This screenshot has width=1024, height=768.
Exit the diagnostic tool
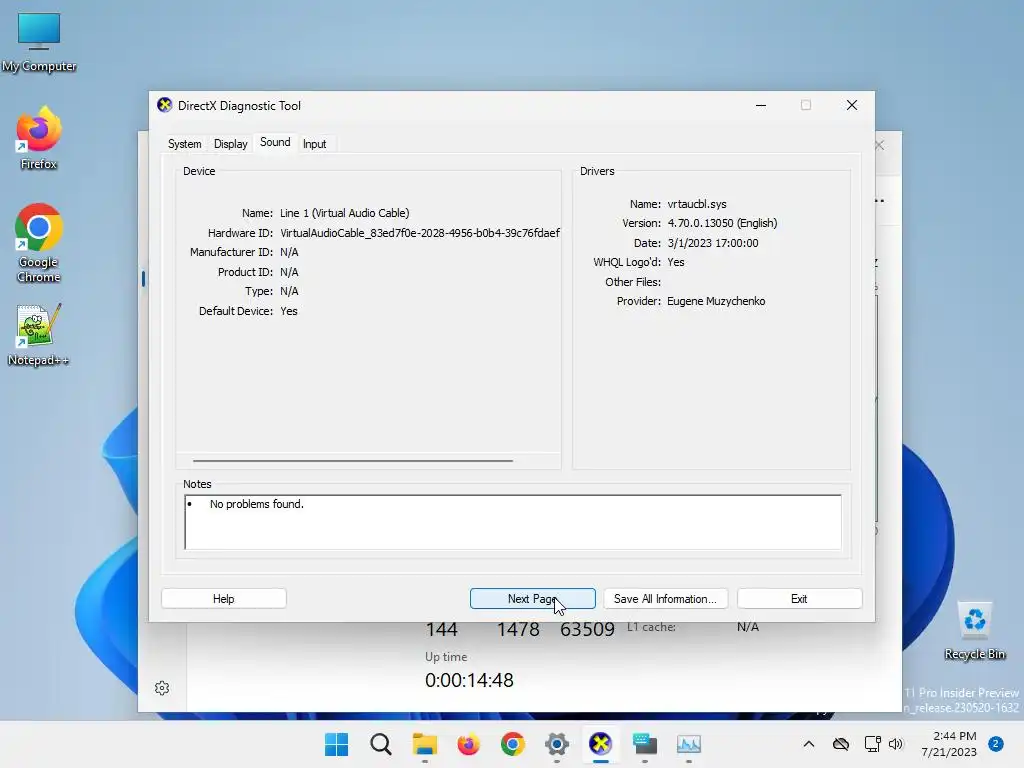[x=799, y=599]
